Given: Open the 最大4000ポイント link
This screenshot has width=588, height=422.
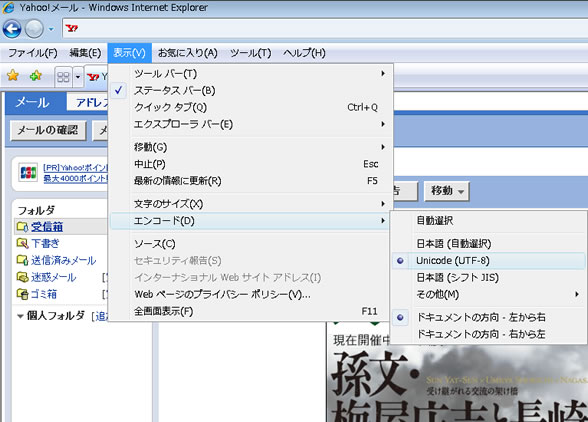Looking at the screenshot, I should pos(75,178).
